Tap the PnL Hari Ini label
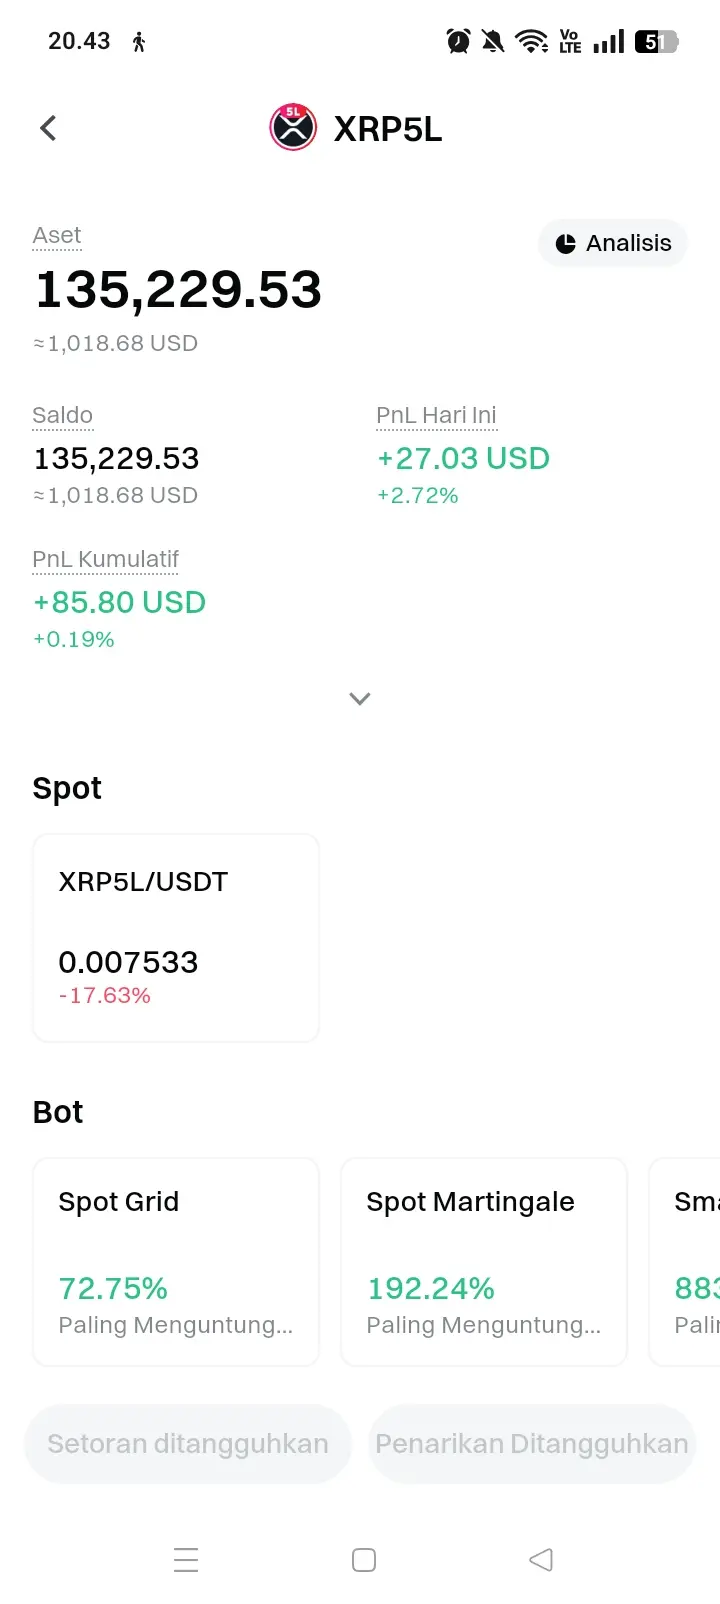Screen dimensions: 720x1604 pos(436,415)
